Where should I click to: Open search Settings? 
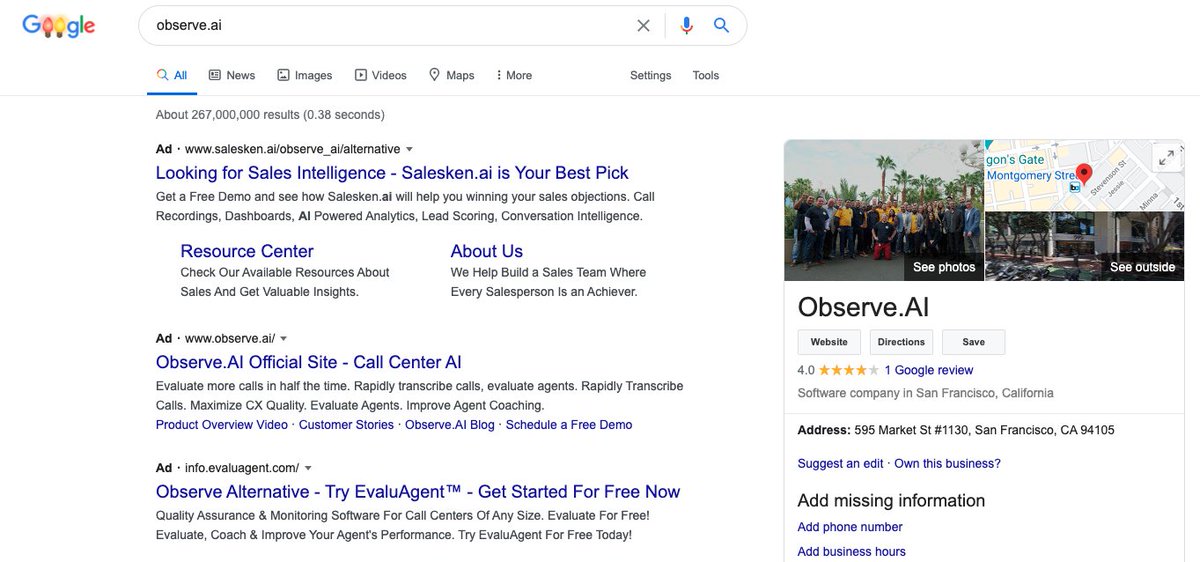tap(650, 75)
